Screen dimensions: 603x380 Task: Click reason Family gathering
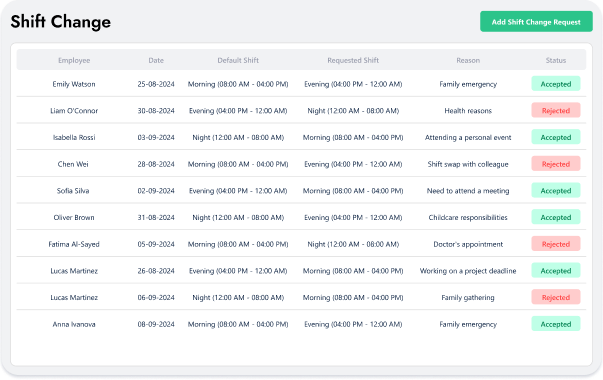tap(468, 297)
